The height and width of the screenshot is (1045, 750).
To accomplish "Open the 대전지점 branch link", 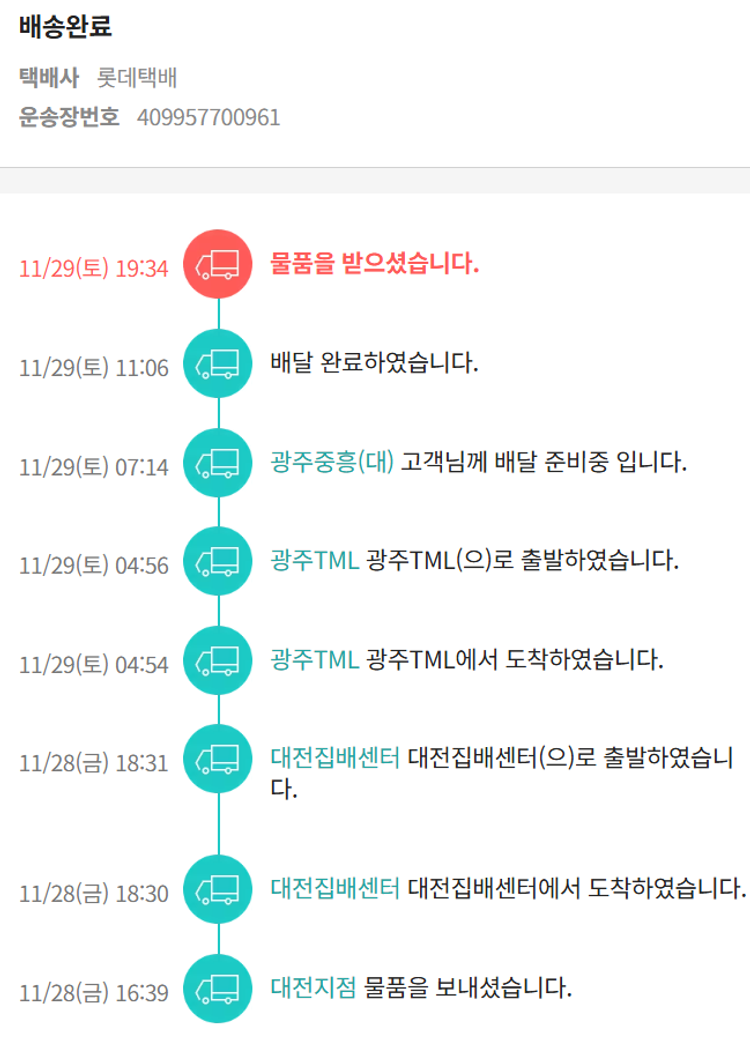I will pyautogui.click(x=313, y=988).
